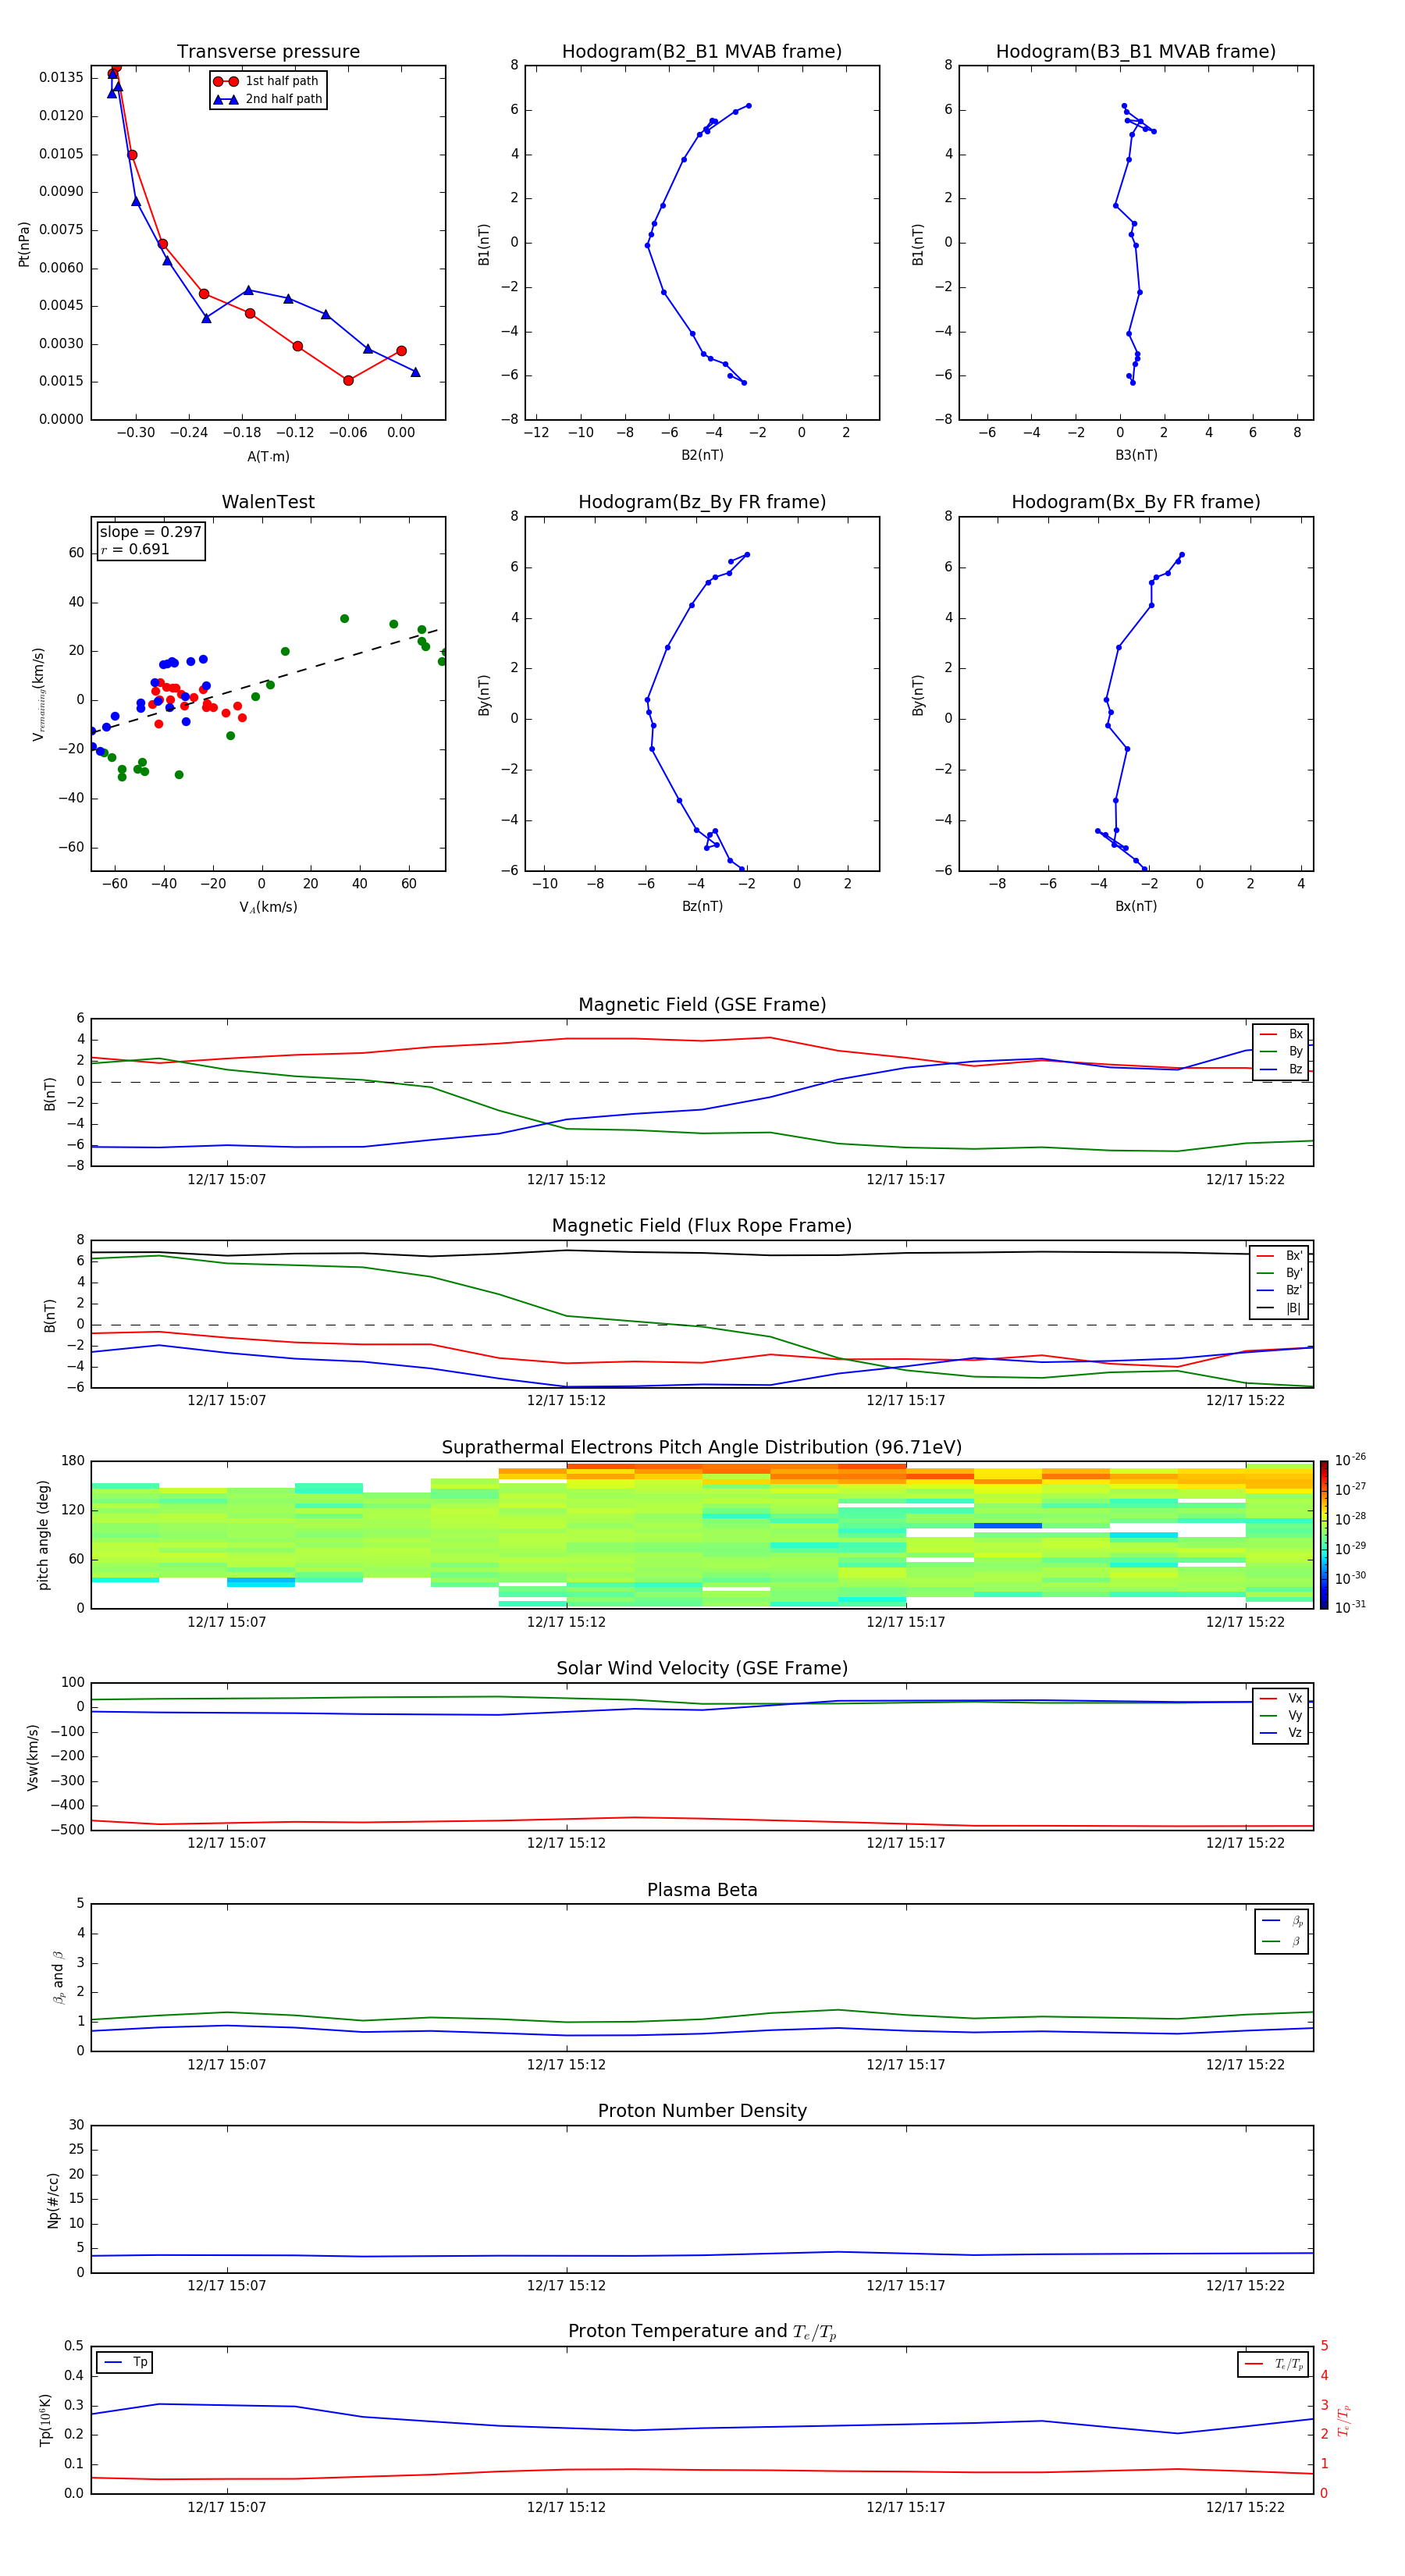This screenshot has height=2576, width=1405.
Task: Click By legend entry in GSE panel
Action: coord(1281,1052)
